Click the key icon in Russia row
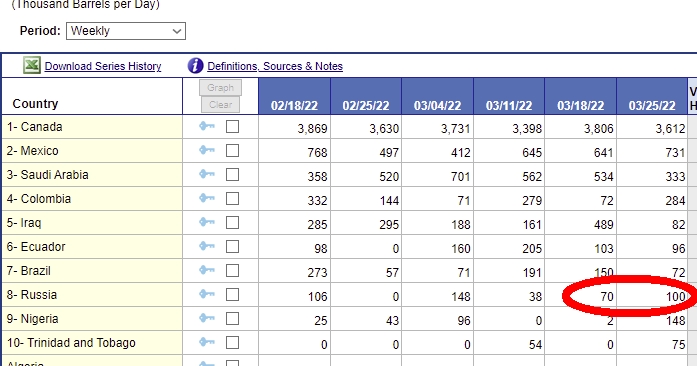 pos(207,294)
